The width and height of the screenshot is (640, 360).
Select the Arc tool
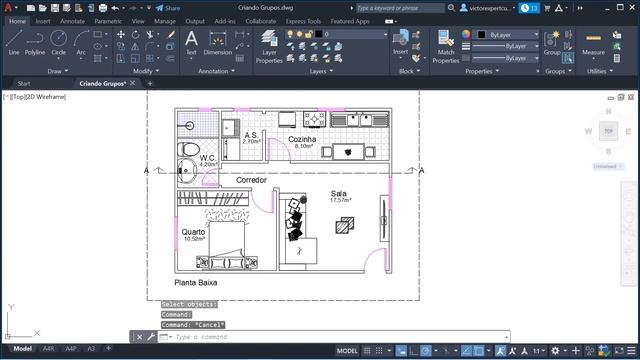(x=81, y=42)
